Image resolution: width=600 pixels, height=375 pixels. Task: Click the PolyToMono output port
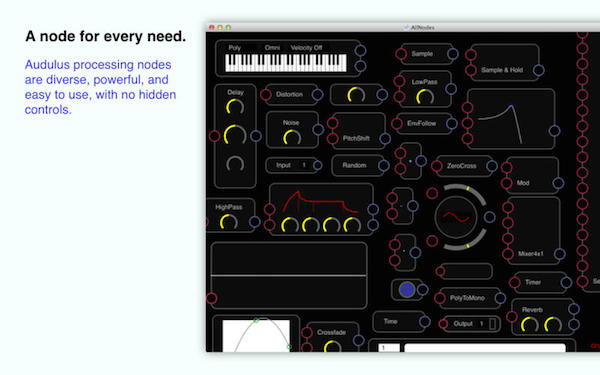[500, 298]
